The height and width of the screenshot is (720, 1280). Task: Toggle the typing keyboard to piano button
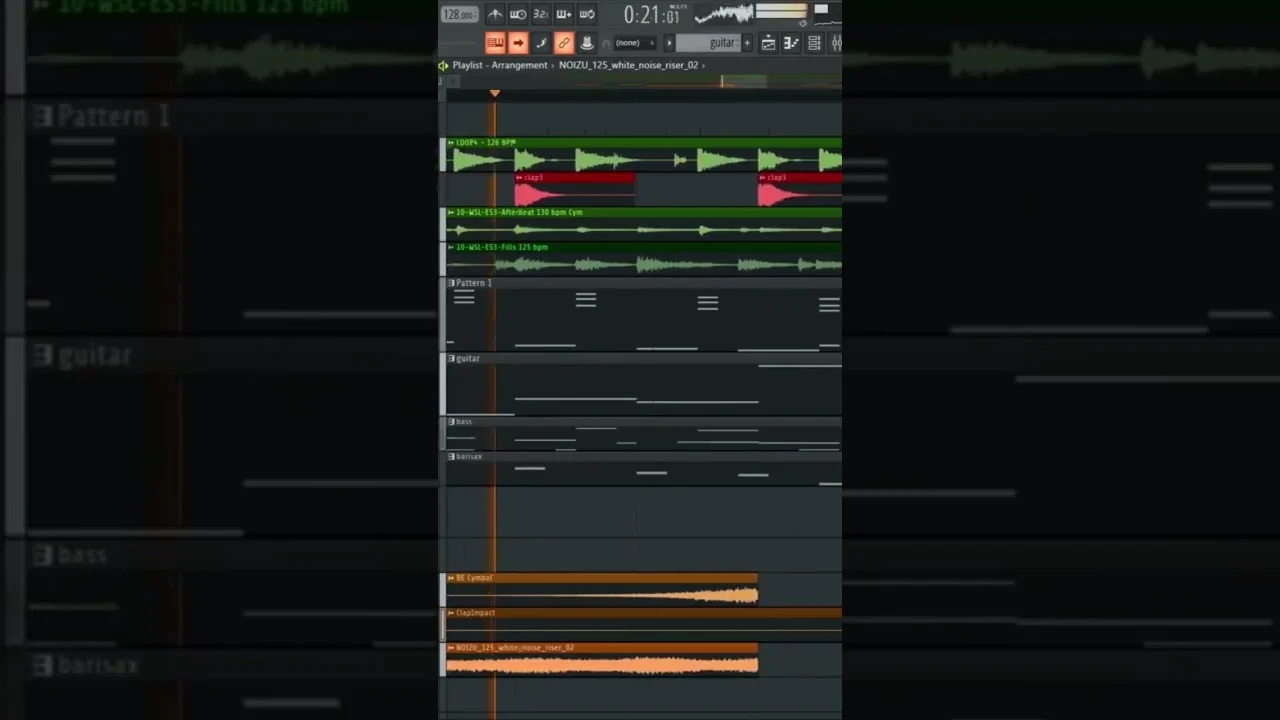click(495, 43)
